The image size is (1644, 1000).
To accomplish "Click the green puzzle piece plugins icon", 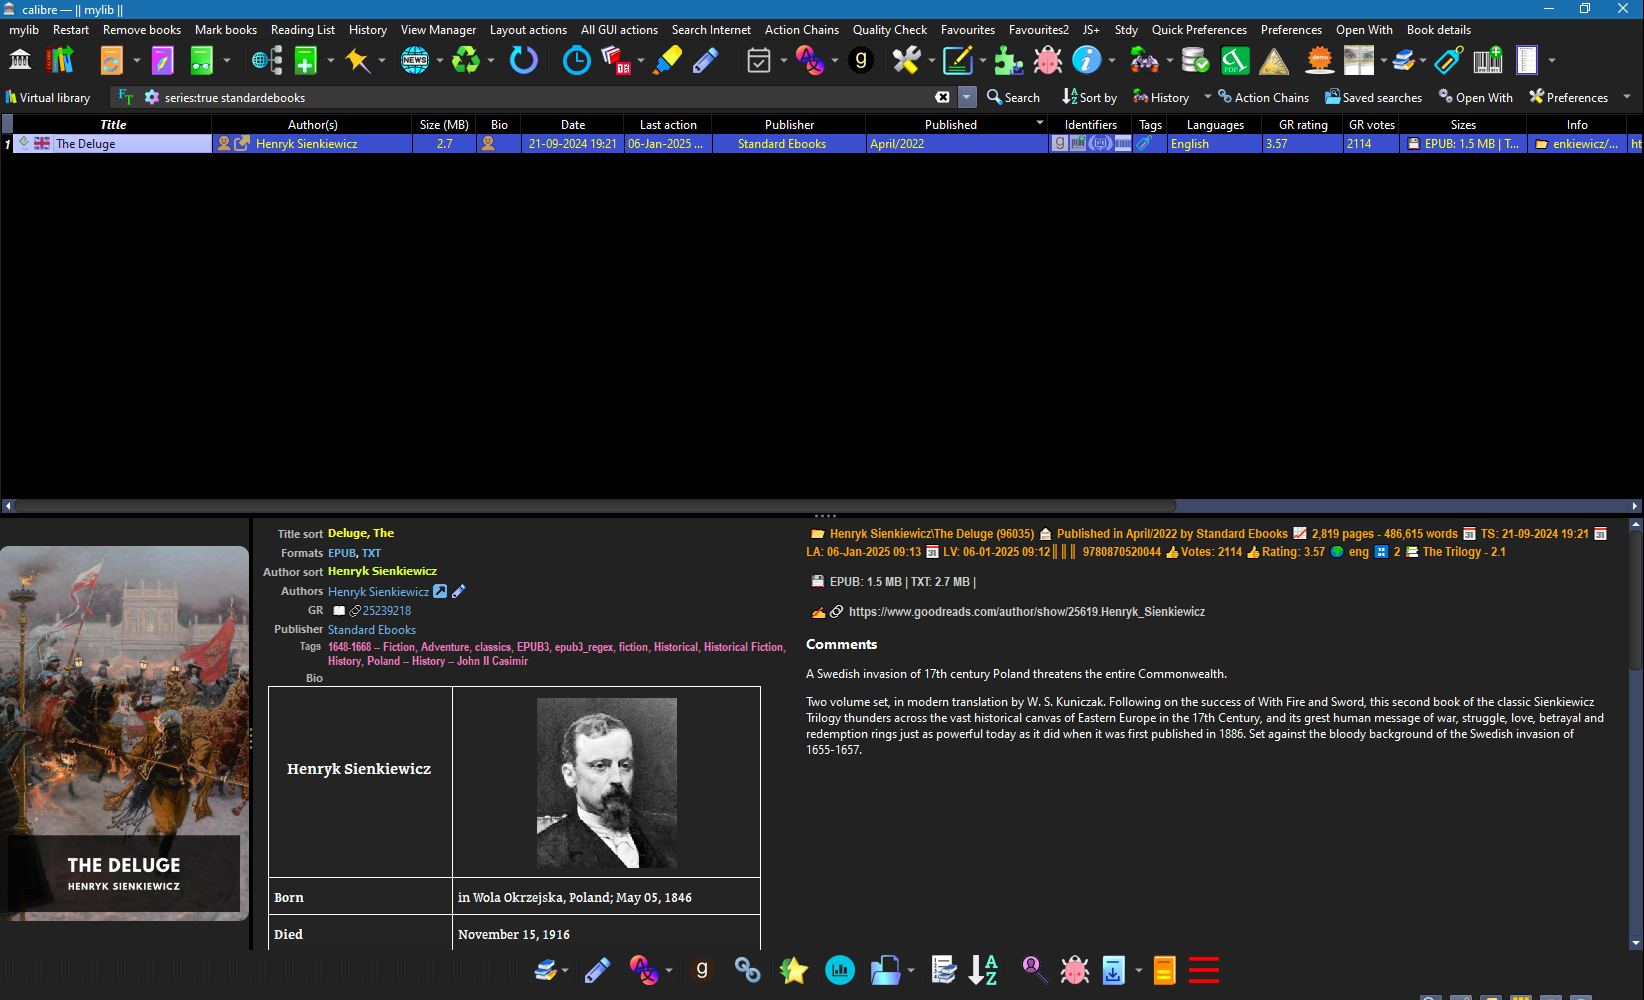I will tap(1008, 61).
